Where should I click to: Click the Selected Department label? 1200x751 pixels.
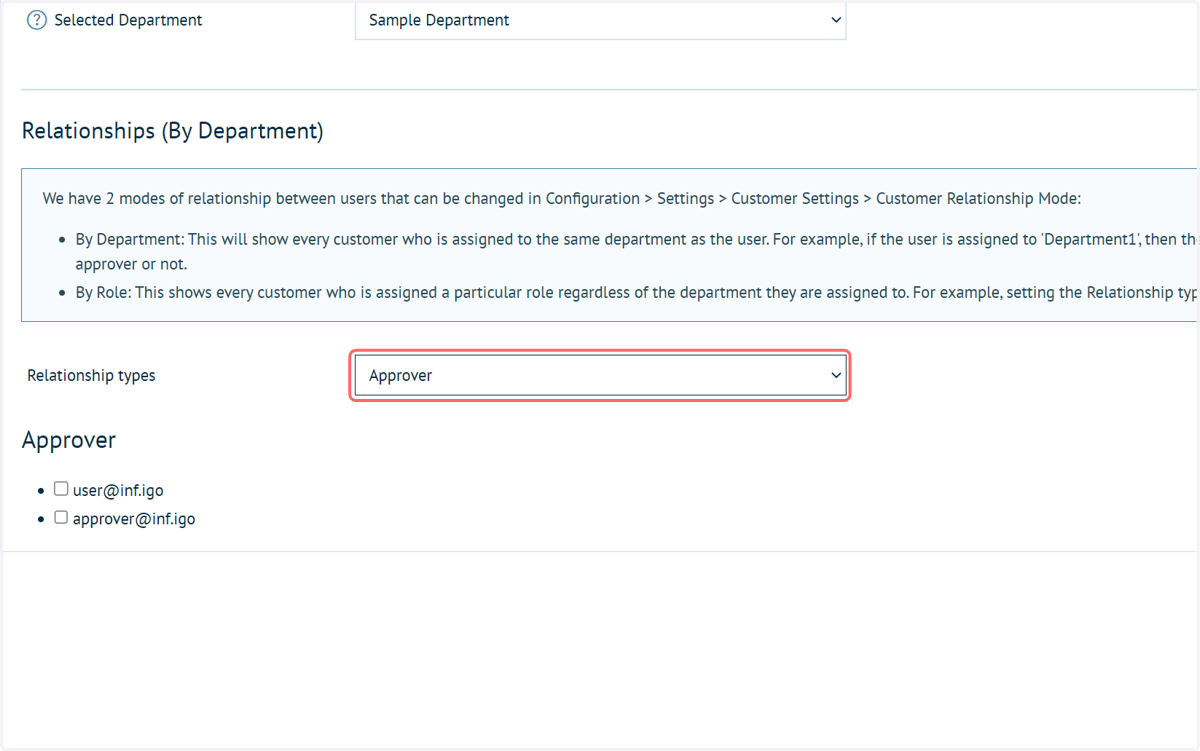coord(128,20)
